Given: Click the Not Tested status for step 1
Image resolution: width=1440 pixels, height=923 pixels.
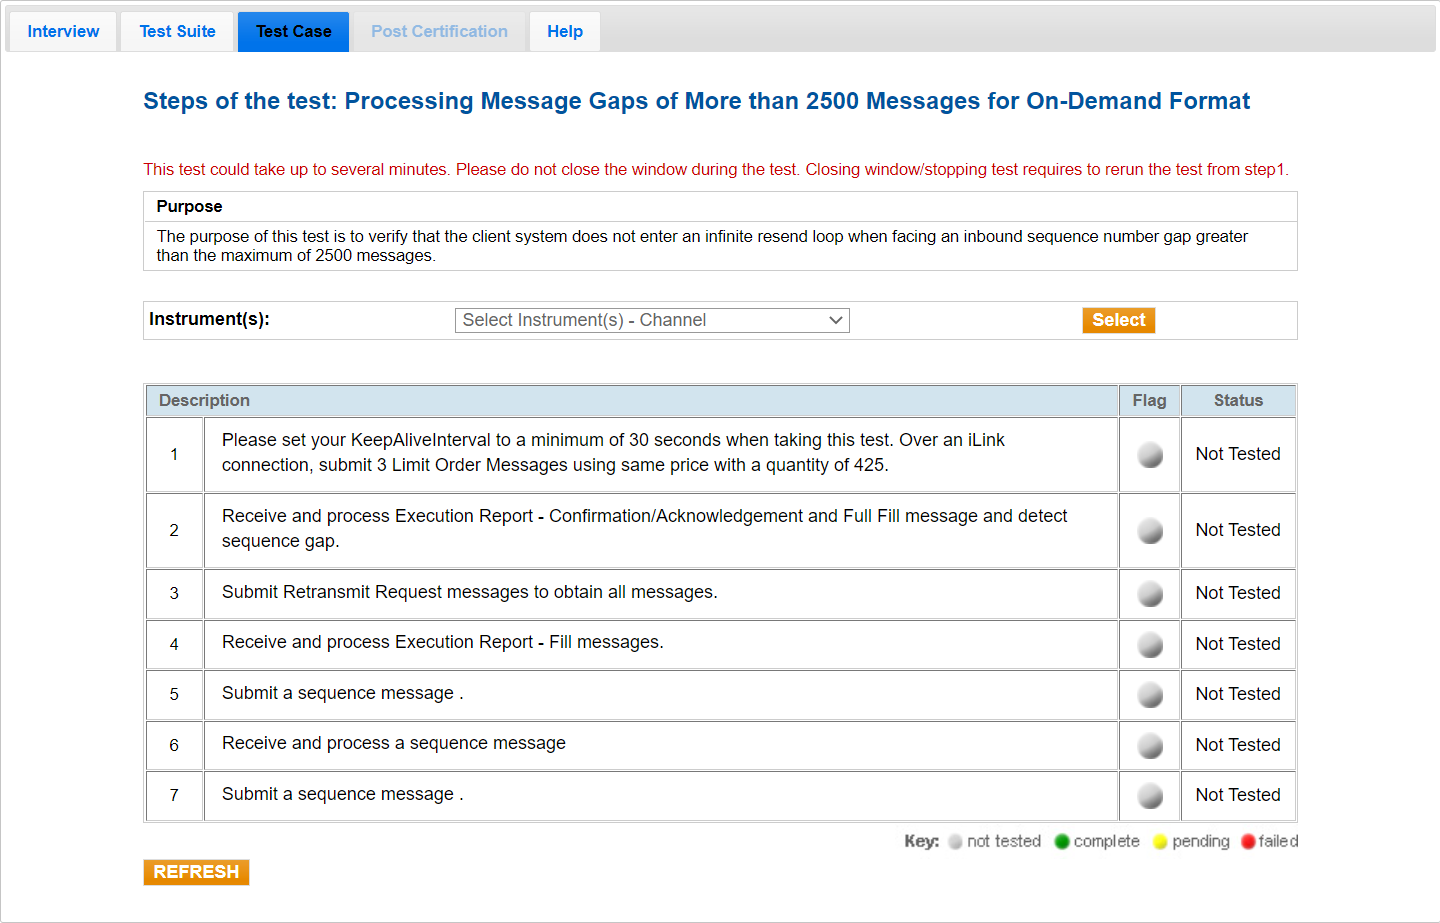Looking at the screenshot, I should [1237, 454].
